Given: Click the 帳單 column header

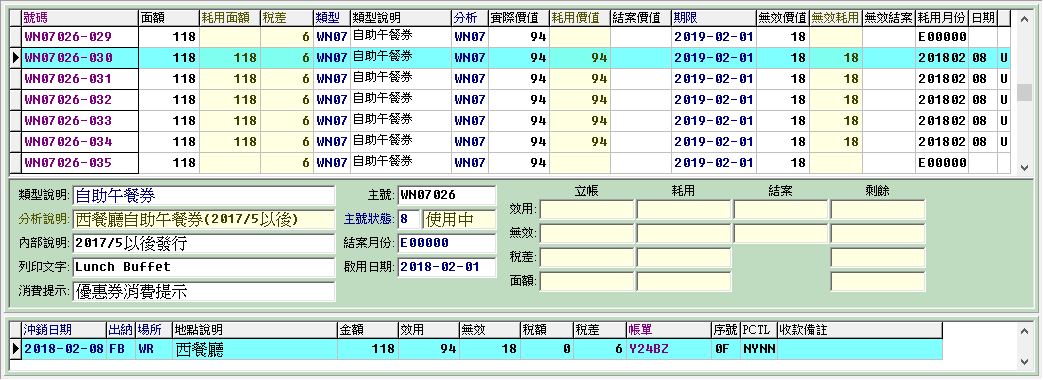Looking at the screenshot, I should pos(669,330).
